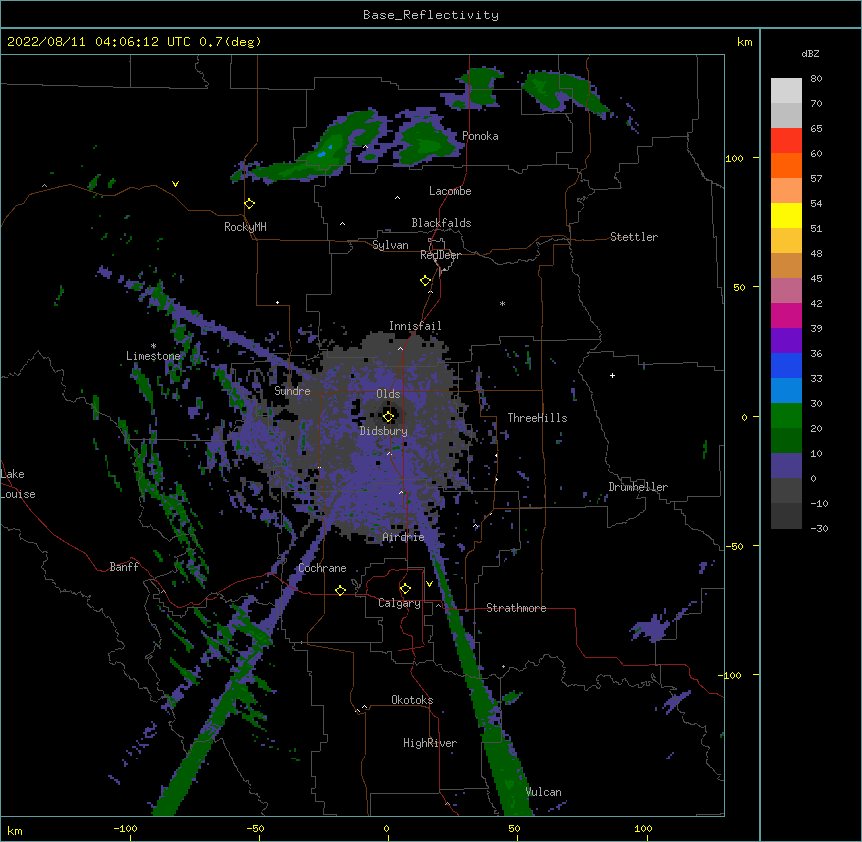Click the Base_Reflectivity title text
The height and width of the screenshot is (842, 862).
pyautogui.click(x=431, y=15)
